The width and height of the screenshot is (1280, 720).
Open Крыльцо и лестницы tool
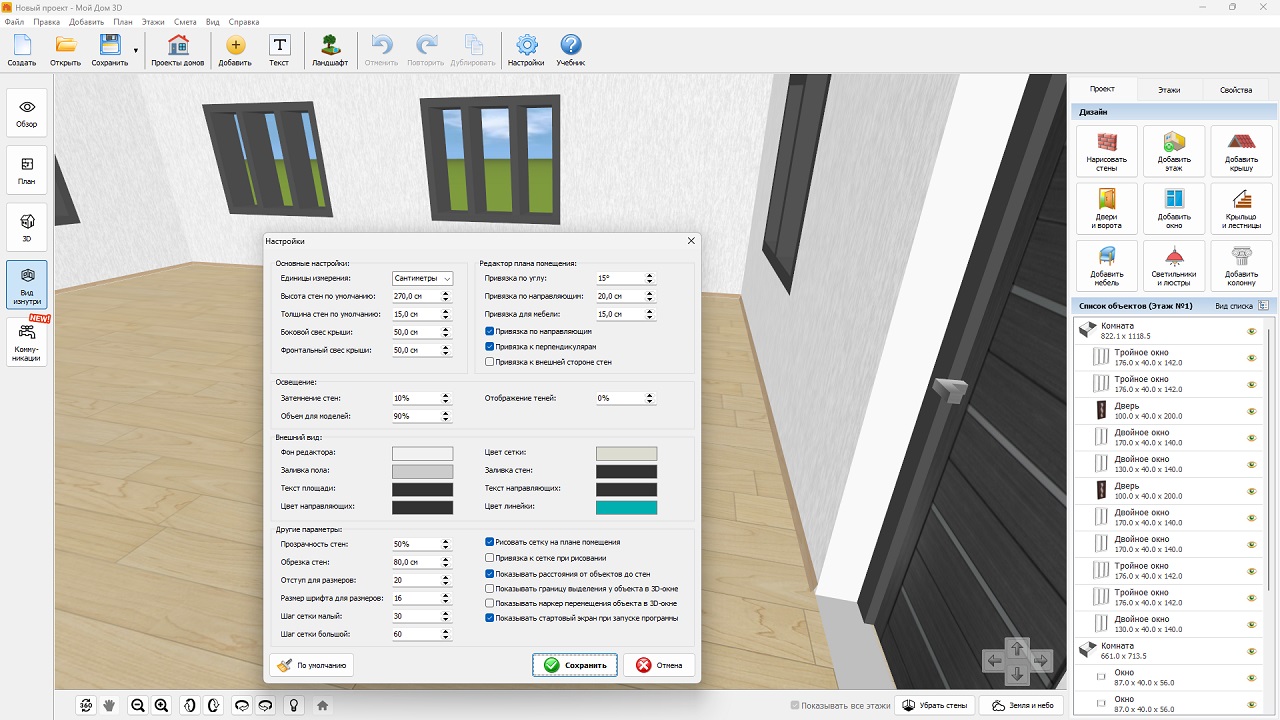click(1241, 209)
